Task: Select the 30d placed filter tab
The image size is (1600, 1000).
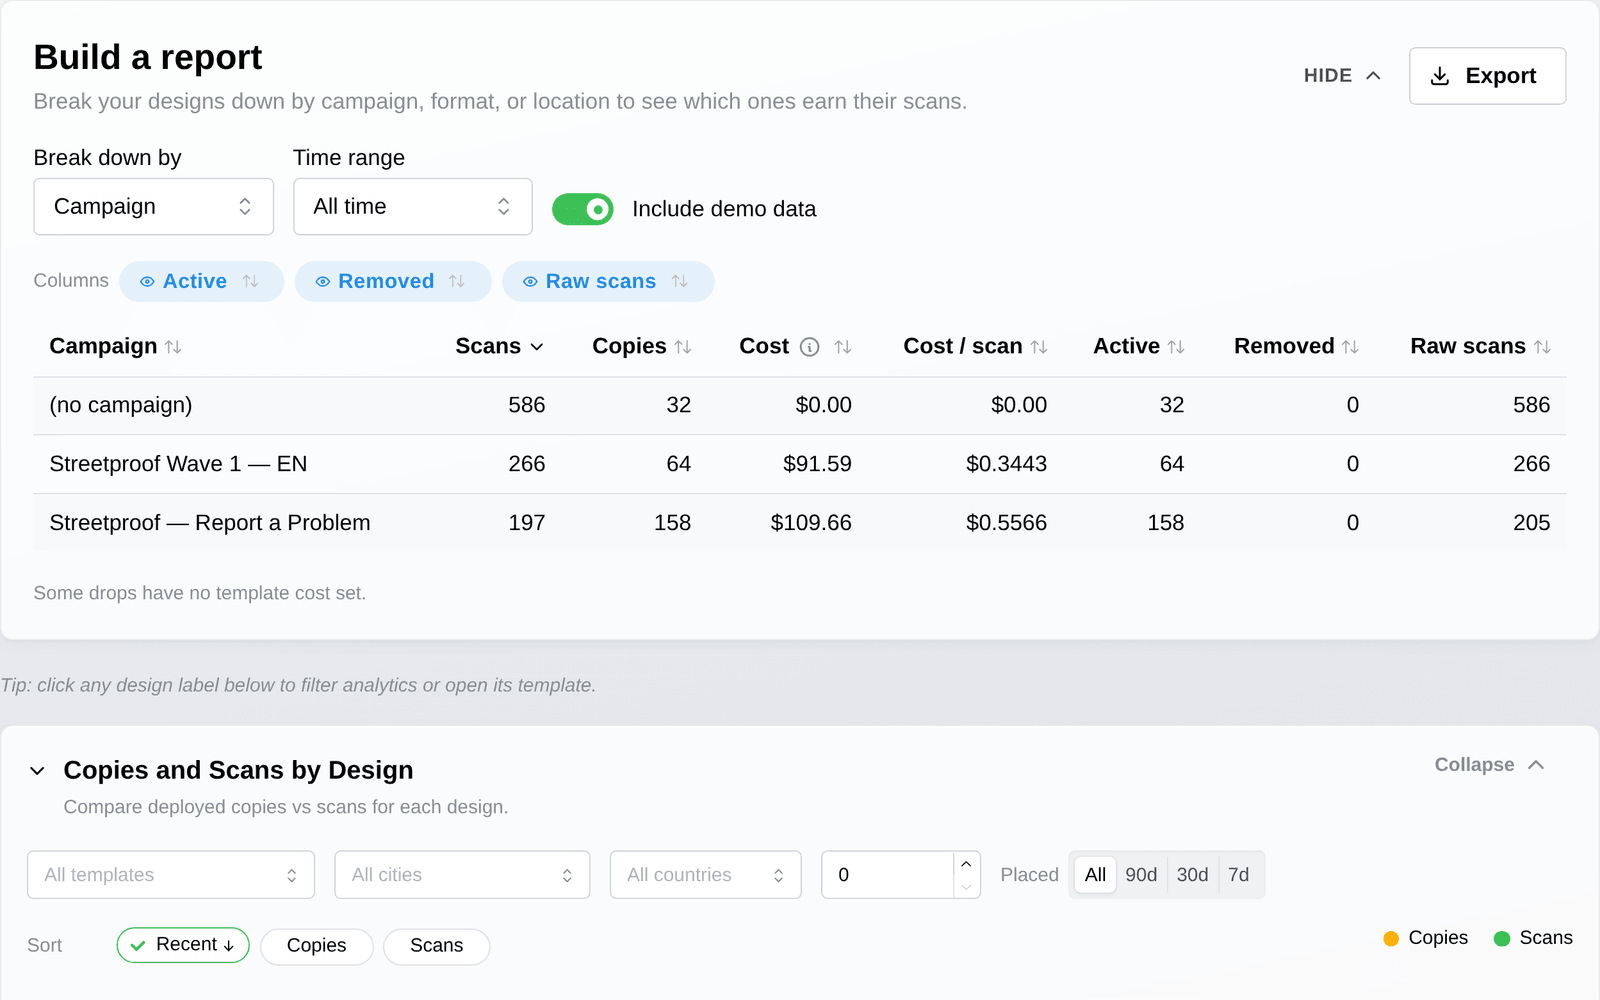Action: [1192, 875]
